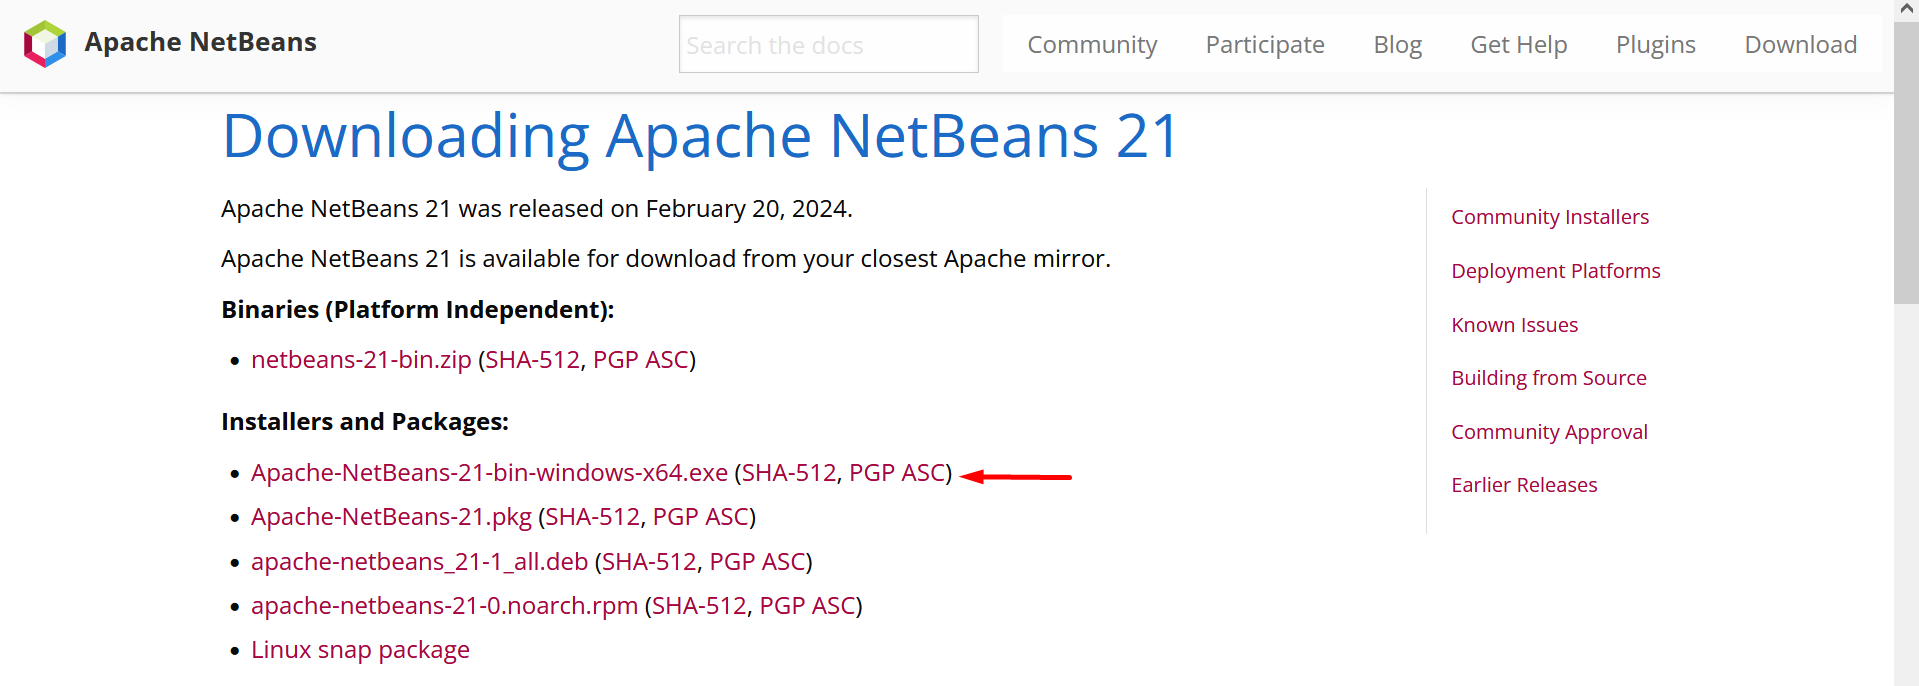Image resolution: width=1919 pixels, height=686 pixels.
Task: Download Apache-NetBeans-21-bin-windows-x64.exe installer
Action: click(489, 473)
